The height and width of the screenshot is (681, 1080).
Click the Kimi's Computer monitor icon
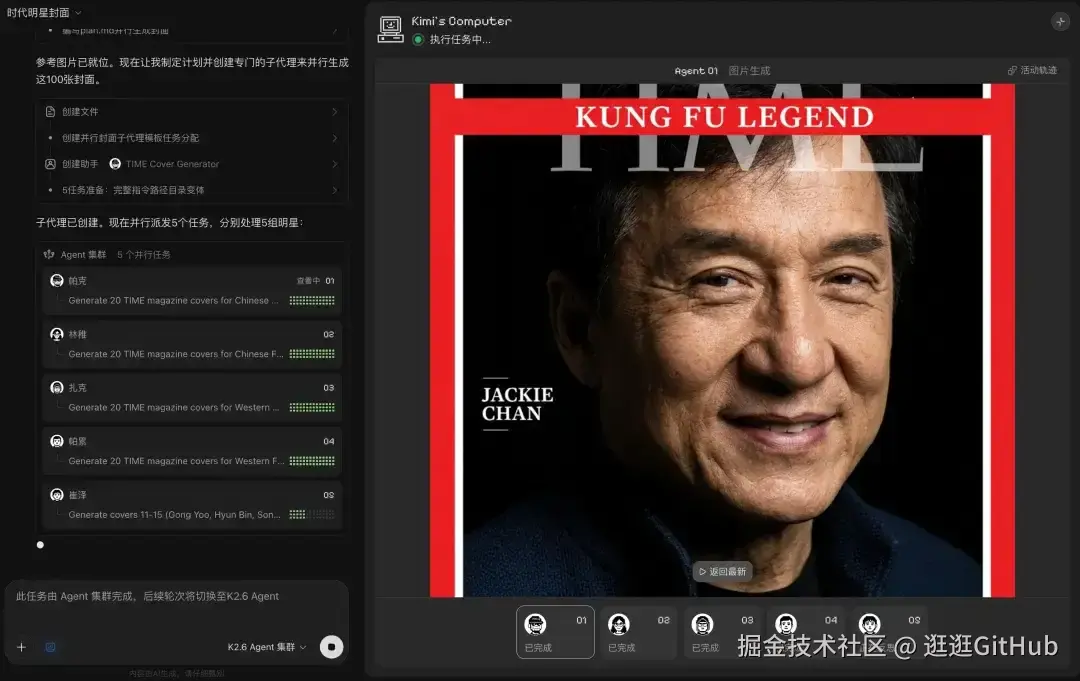(x=391, y=30)
